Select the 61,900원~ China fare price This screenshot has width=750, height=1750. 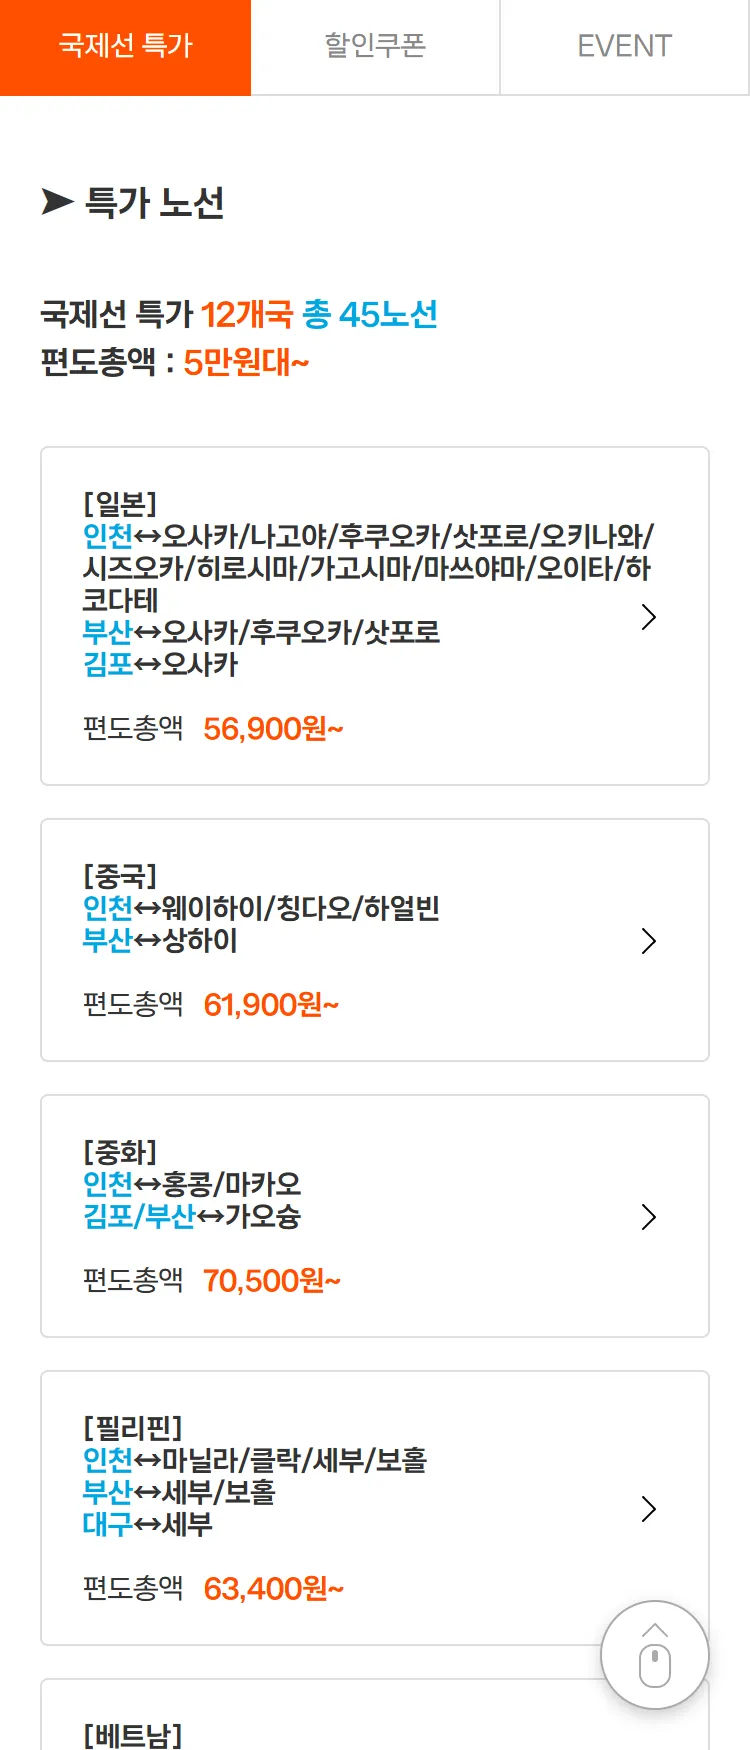tap(271, 1005)
